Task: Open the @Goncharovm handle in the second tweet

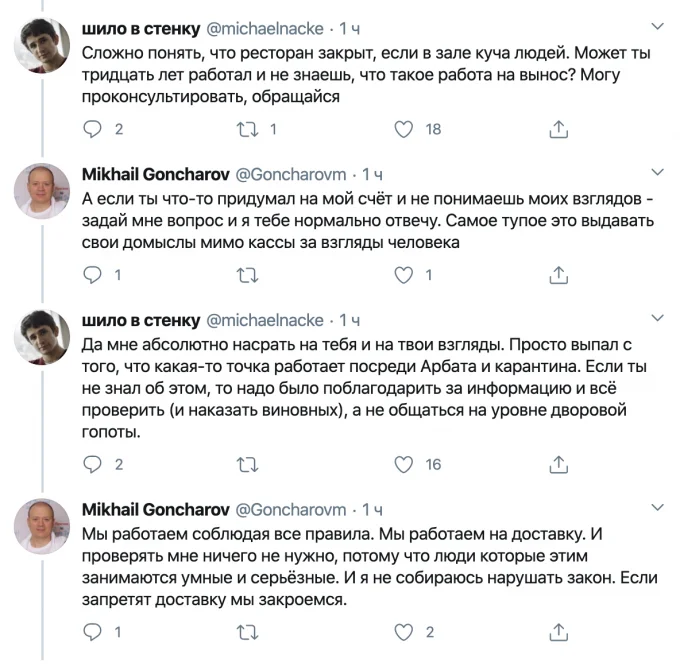Action: pyautogui.click(x=291, y=174)
